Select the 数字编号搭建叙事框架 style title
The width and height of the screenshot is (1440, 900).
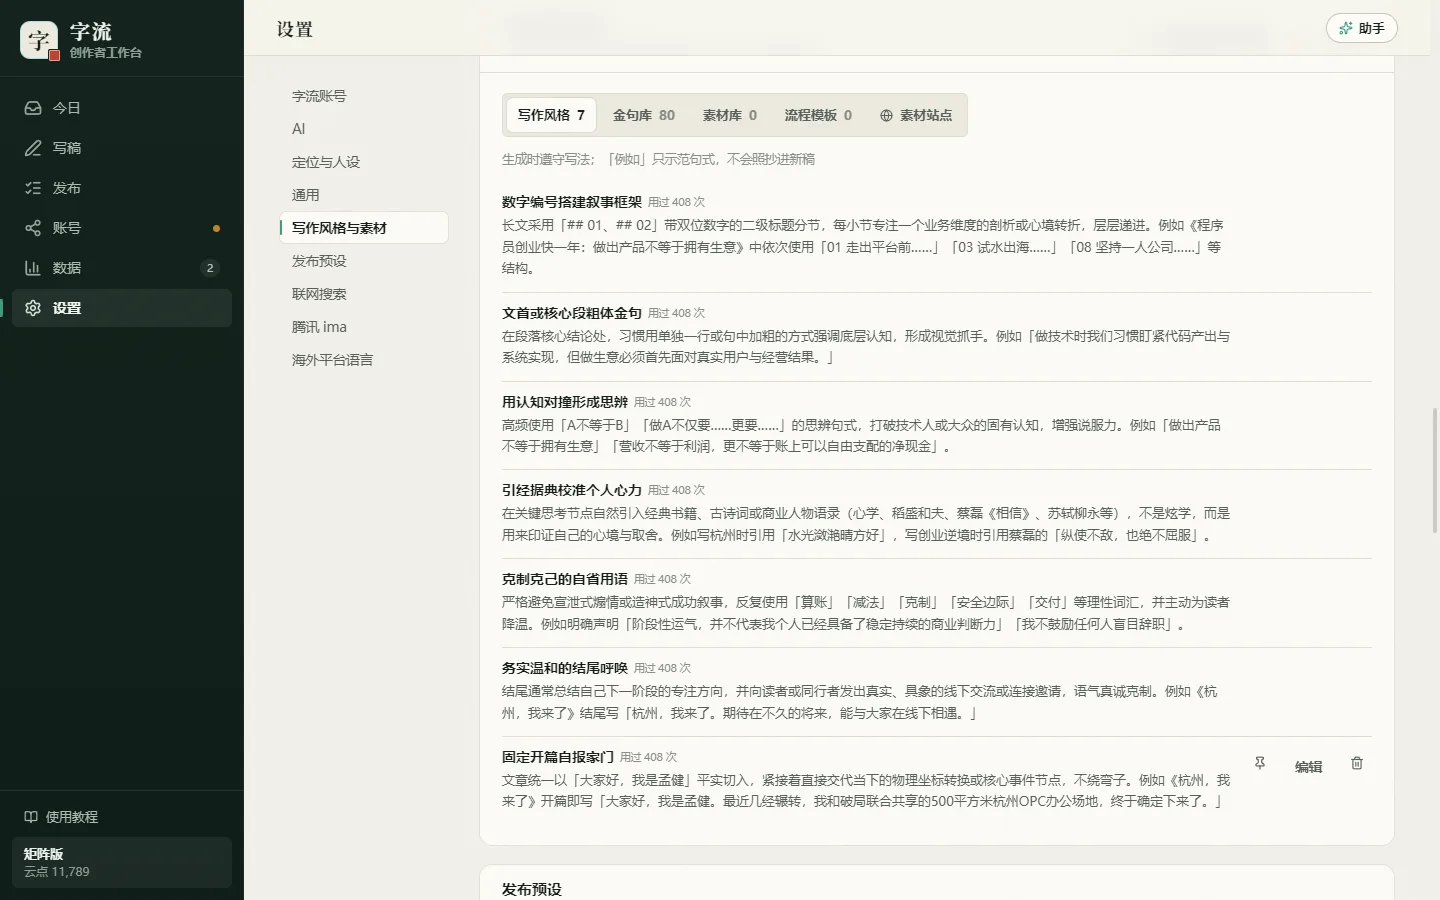[572, 202]
